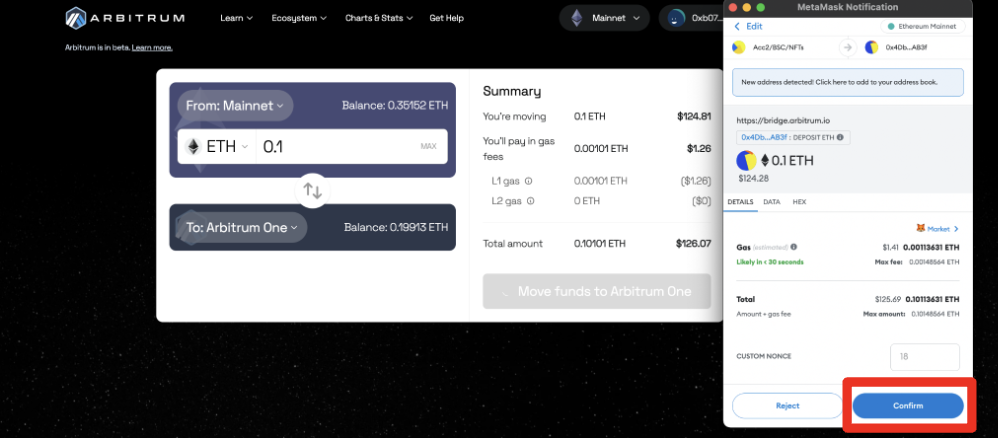Click the '$124.28' value in MetaMask

click(x=752, y=178)
